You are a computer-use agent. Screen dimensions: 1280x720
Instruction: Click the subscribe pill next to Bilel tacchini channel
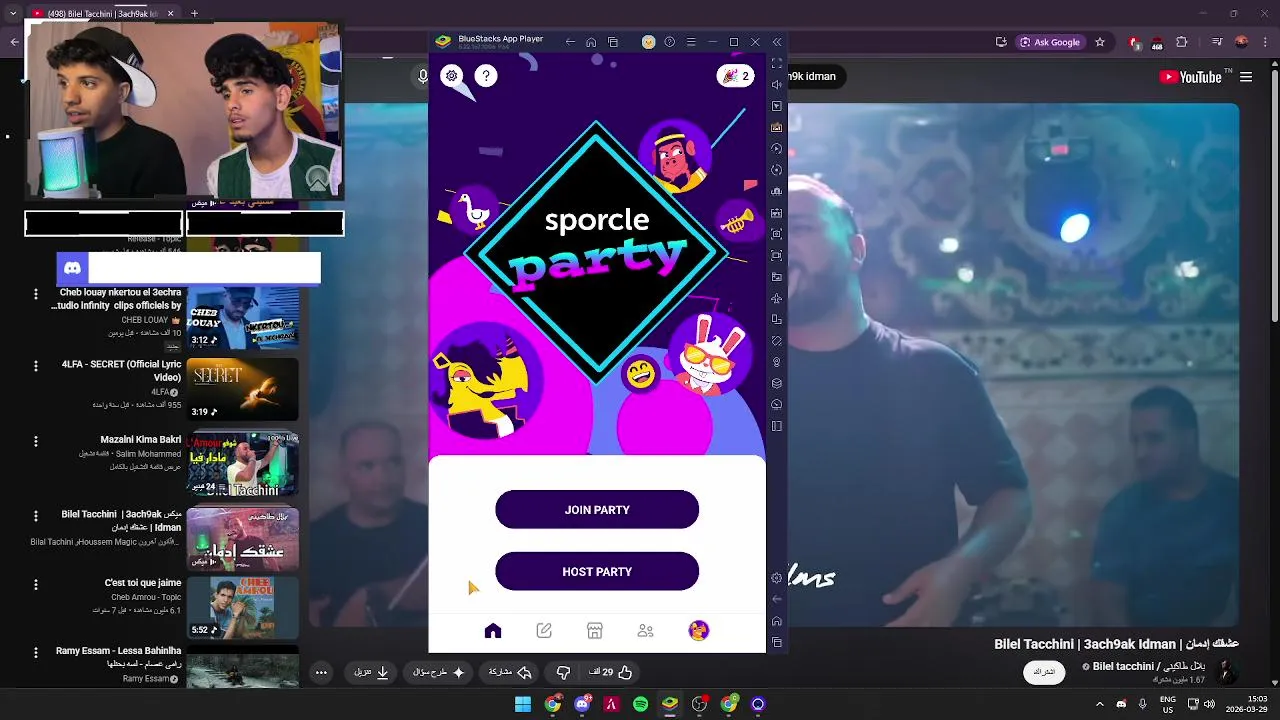coord(1044,672)
